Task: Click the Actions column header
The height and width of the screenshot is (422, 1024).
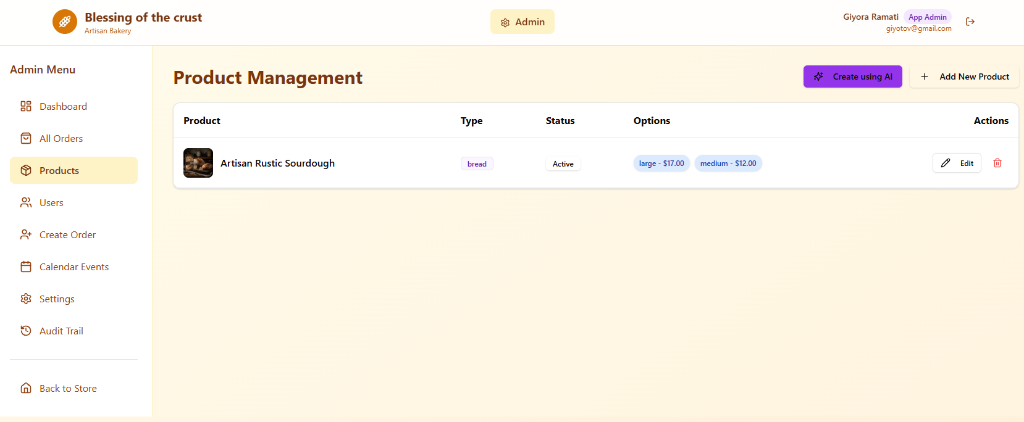Action: click(x=991, y=121)
